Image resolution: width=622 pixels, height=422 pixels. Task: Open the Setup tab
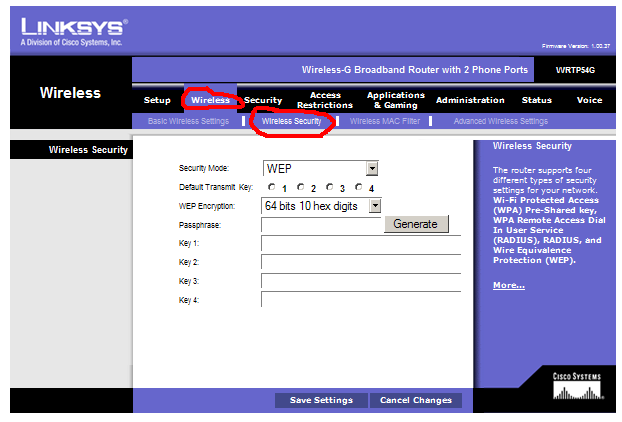click(x=157, y=100)
